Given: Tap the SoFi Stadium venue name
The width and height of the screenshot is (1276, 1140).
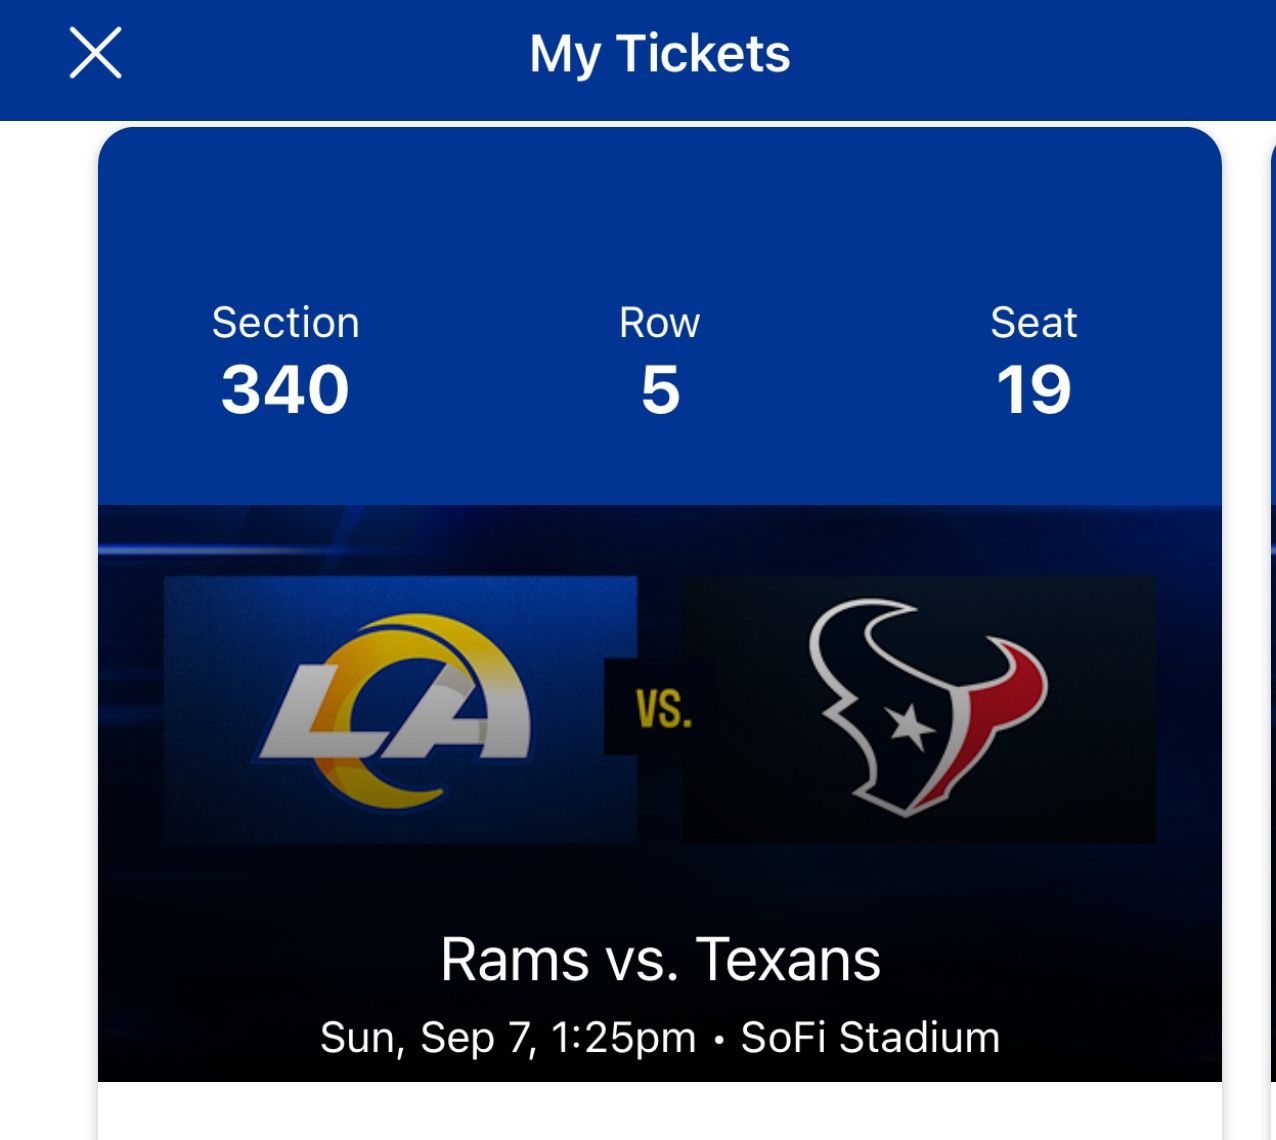Looking at the screenshot, I should [x=870, y=1038].
